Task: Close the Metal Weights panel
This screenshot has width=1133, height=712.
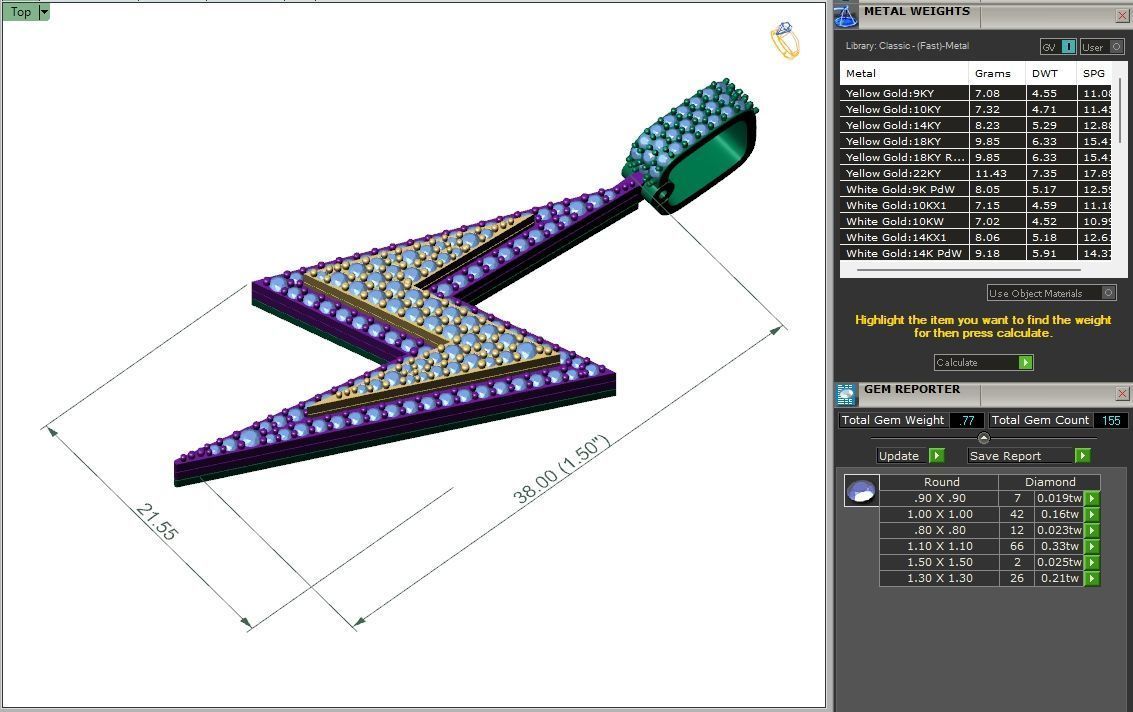Action: coord(1122,15)
